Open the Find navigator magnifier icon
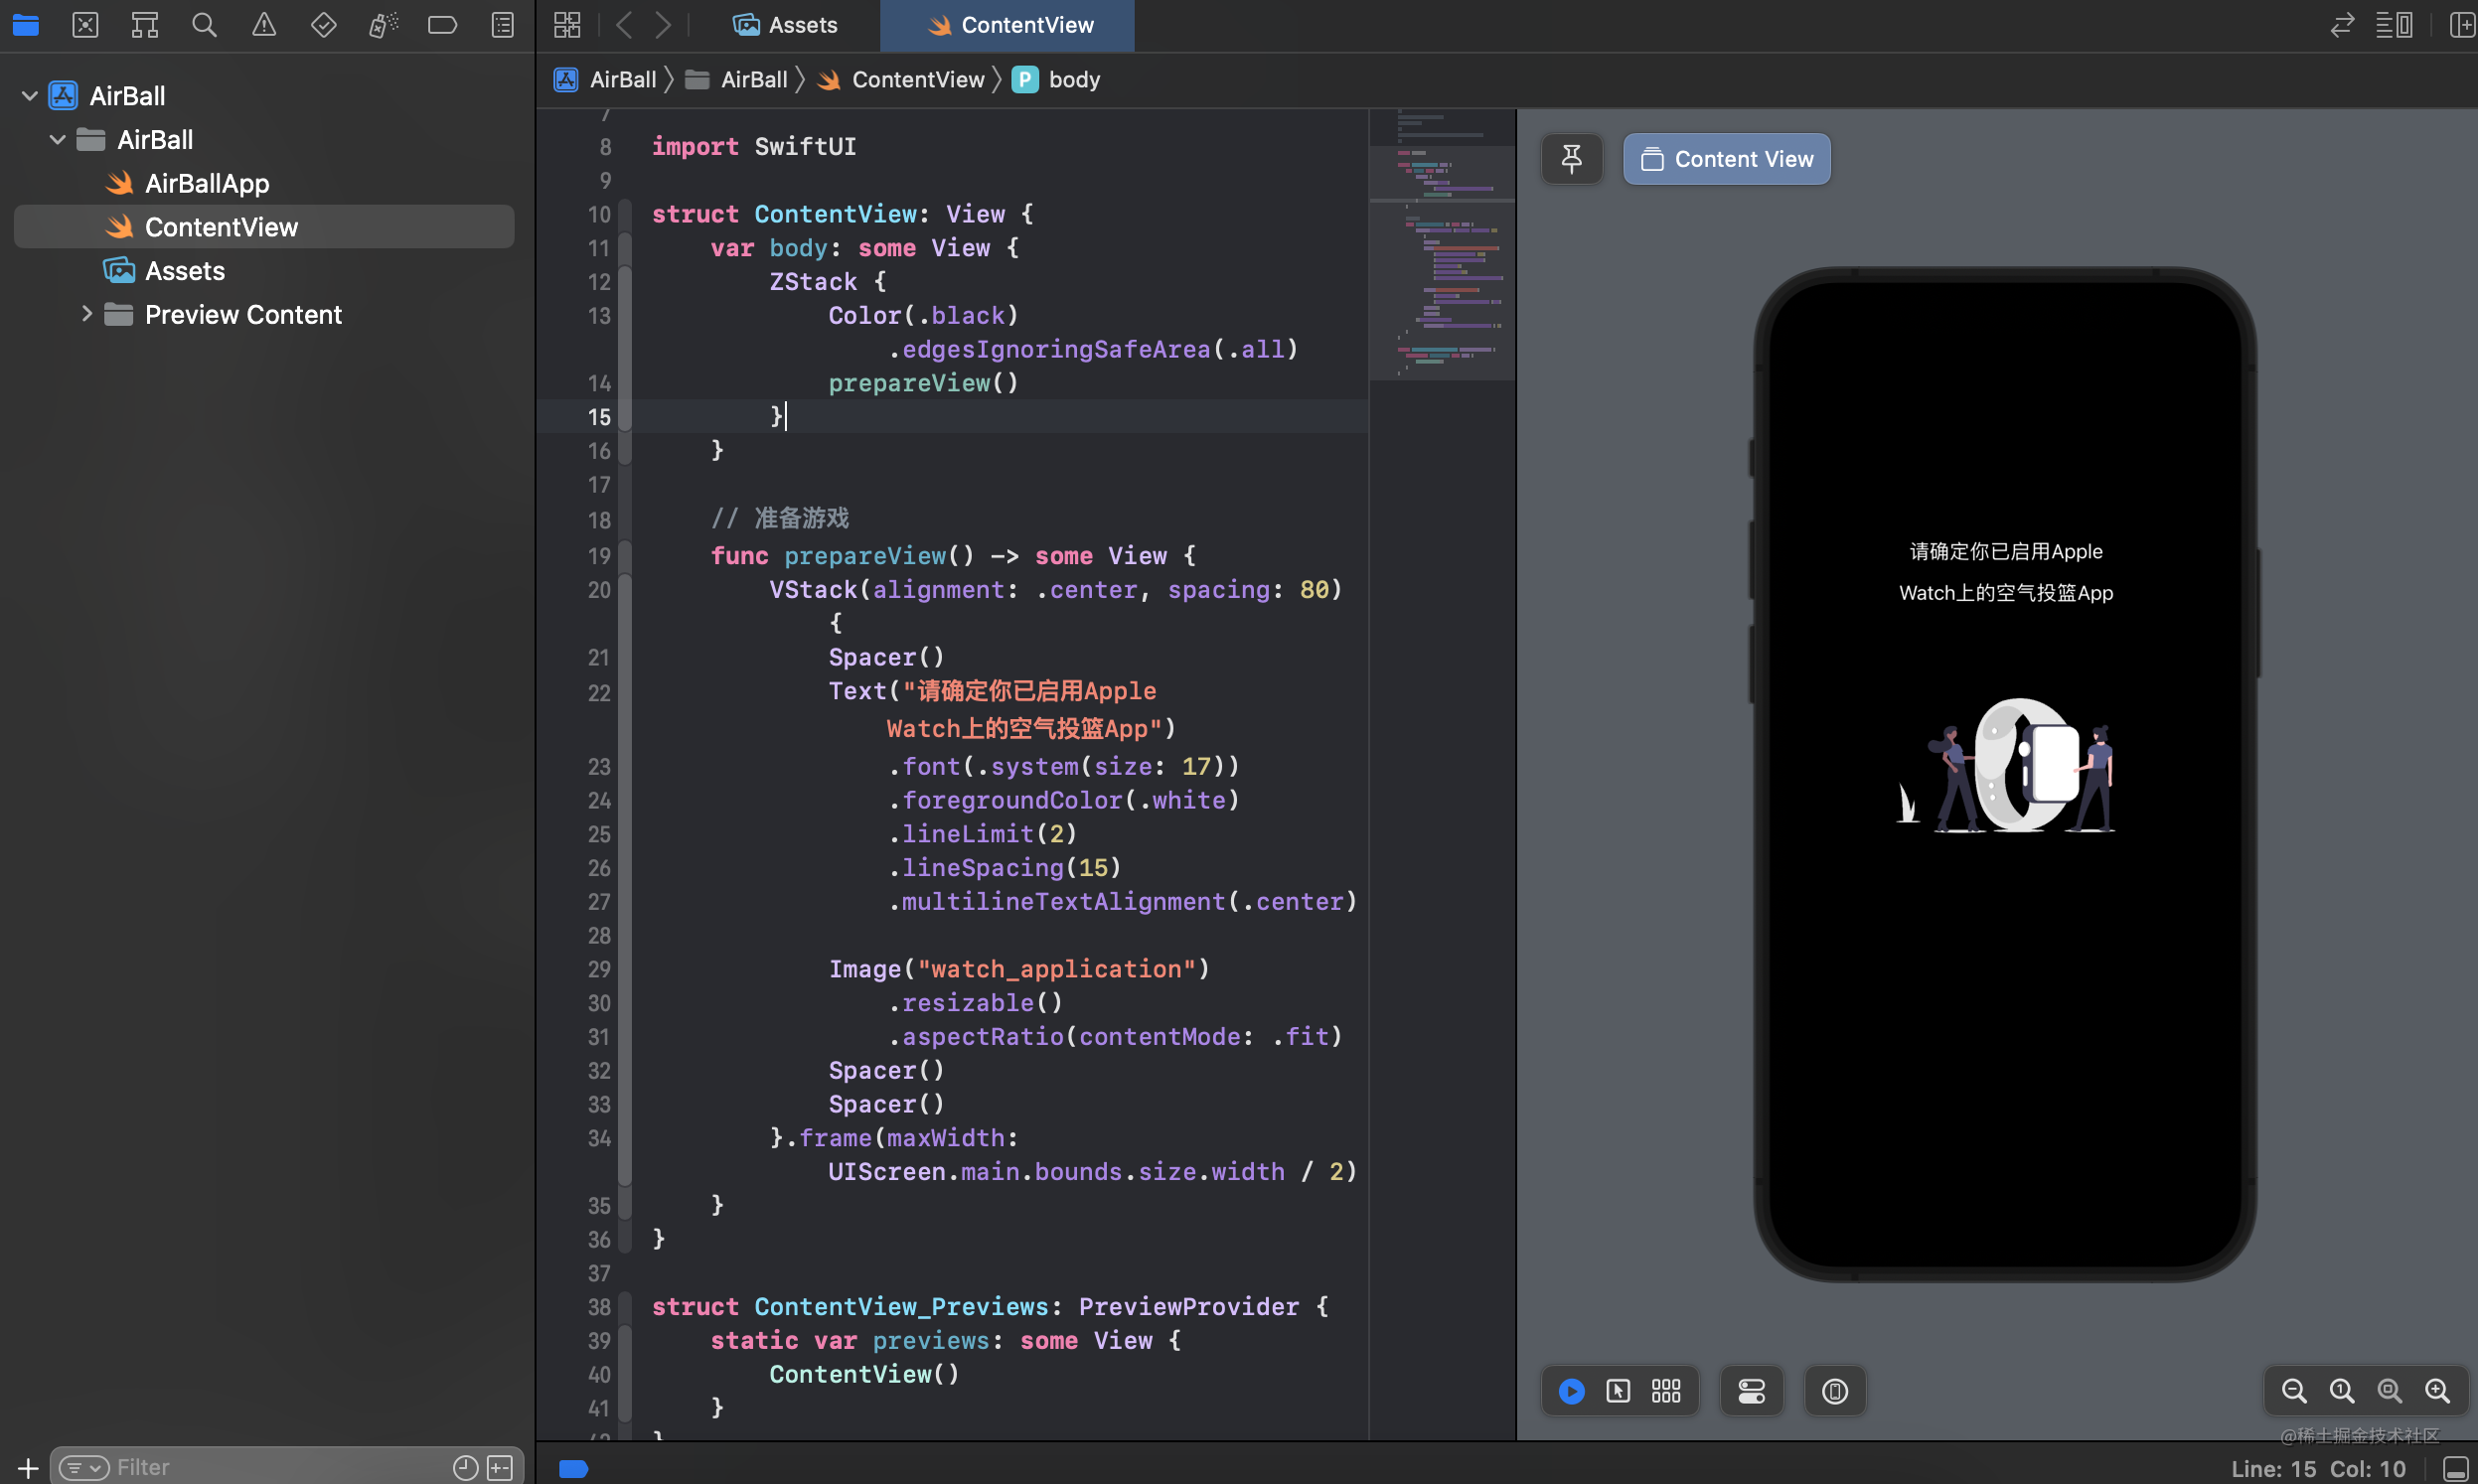 [x=204, y=25]
